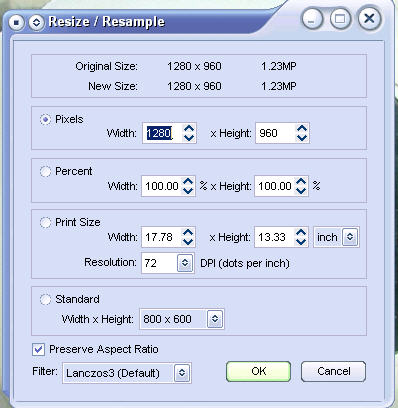Decrease percent Height with down arrow

(301, 190)
